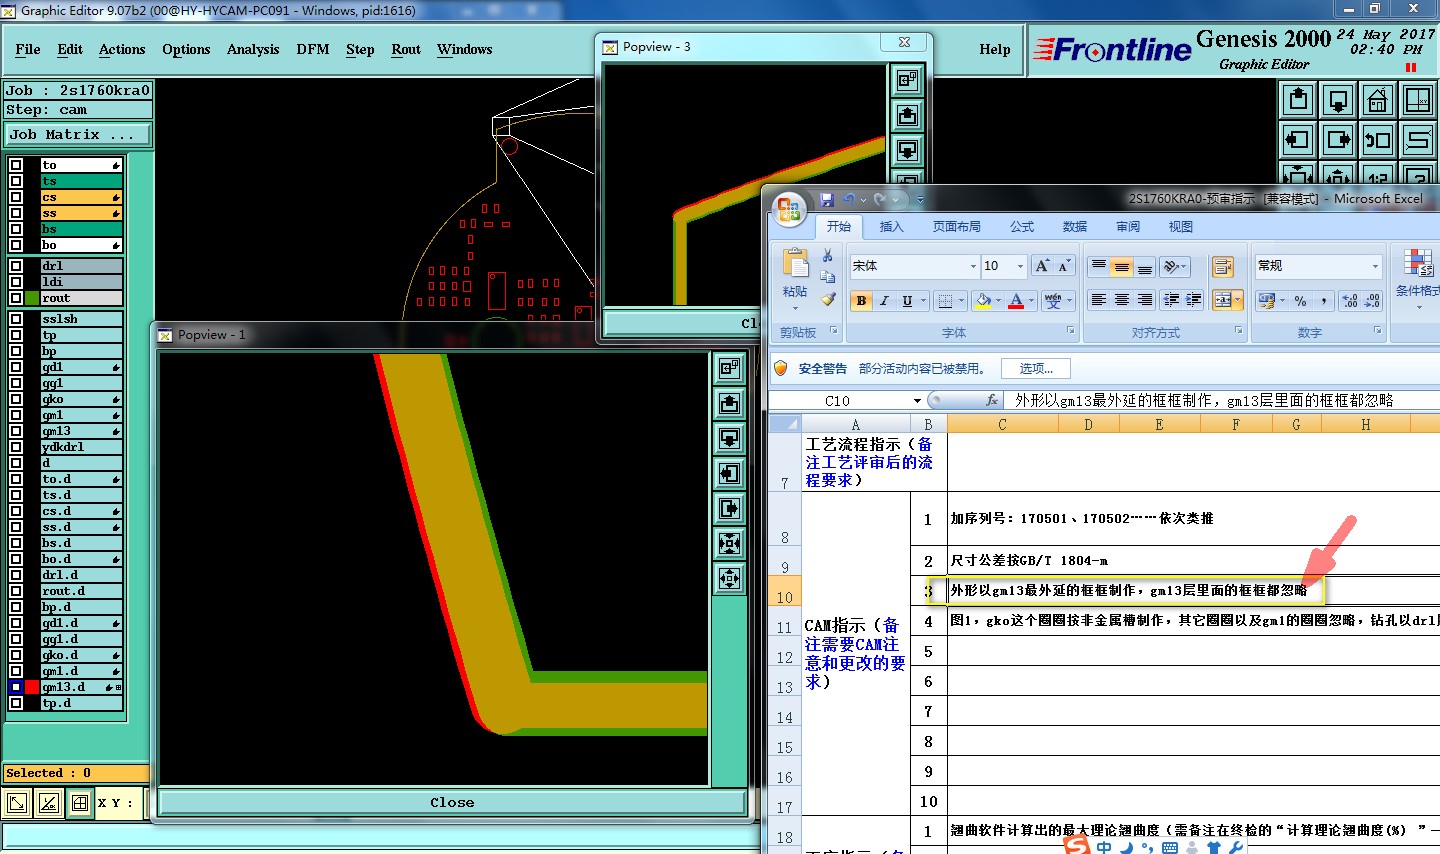
Task: Click the Excel cut scissors icon
Action: pyautogui.click(x=827, y=256)
